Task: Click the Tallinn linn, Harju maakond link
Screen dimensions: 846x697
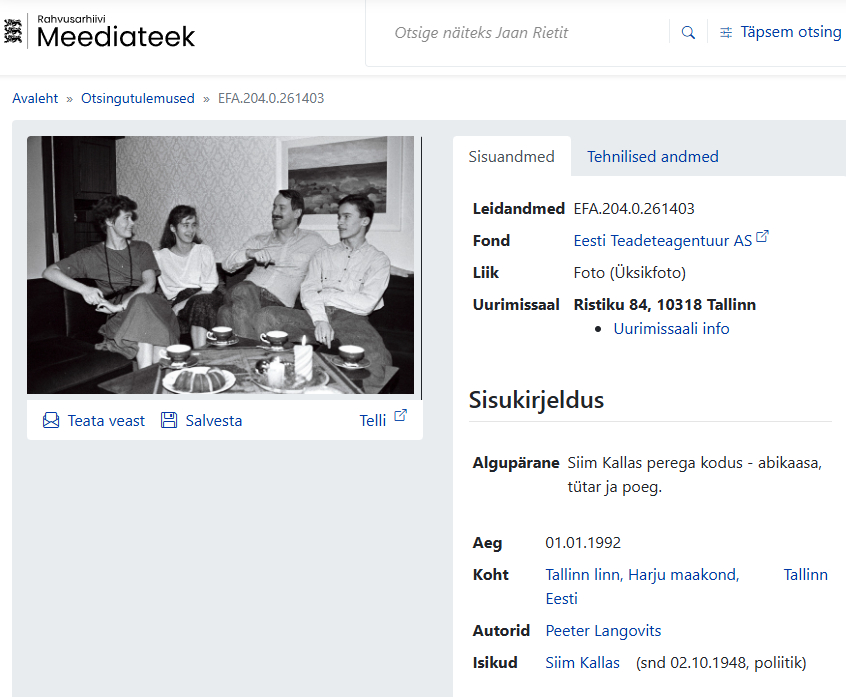Action: pos(642,575)
